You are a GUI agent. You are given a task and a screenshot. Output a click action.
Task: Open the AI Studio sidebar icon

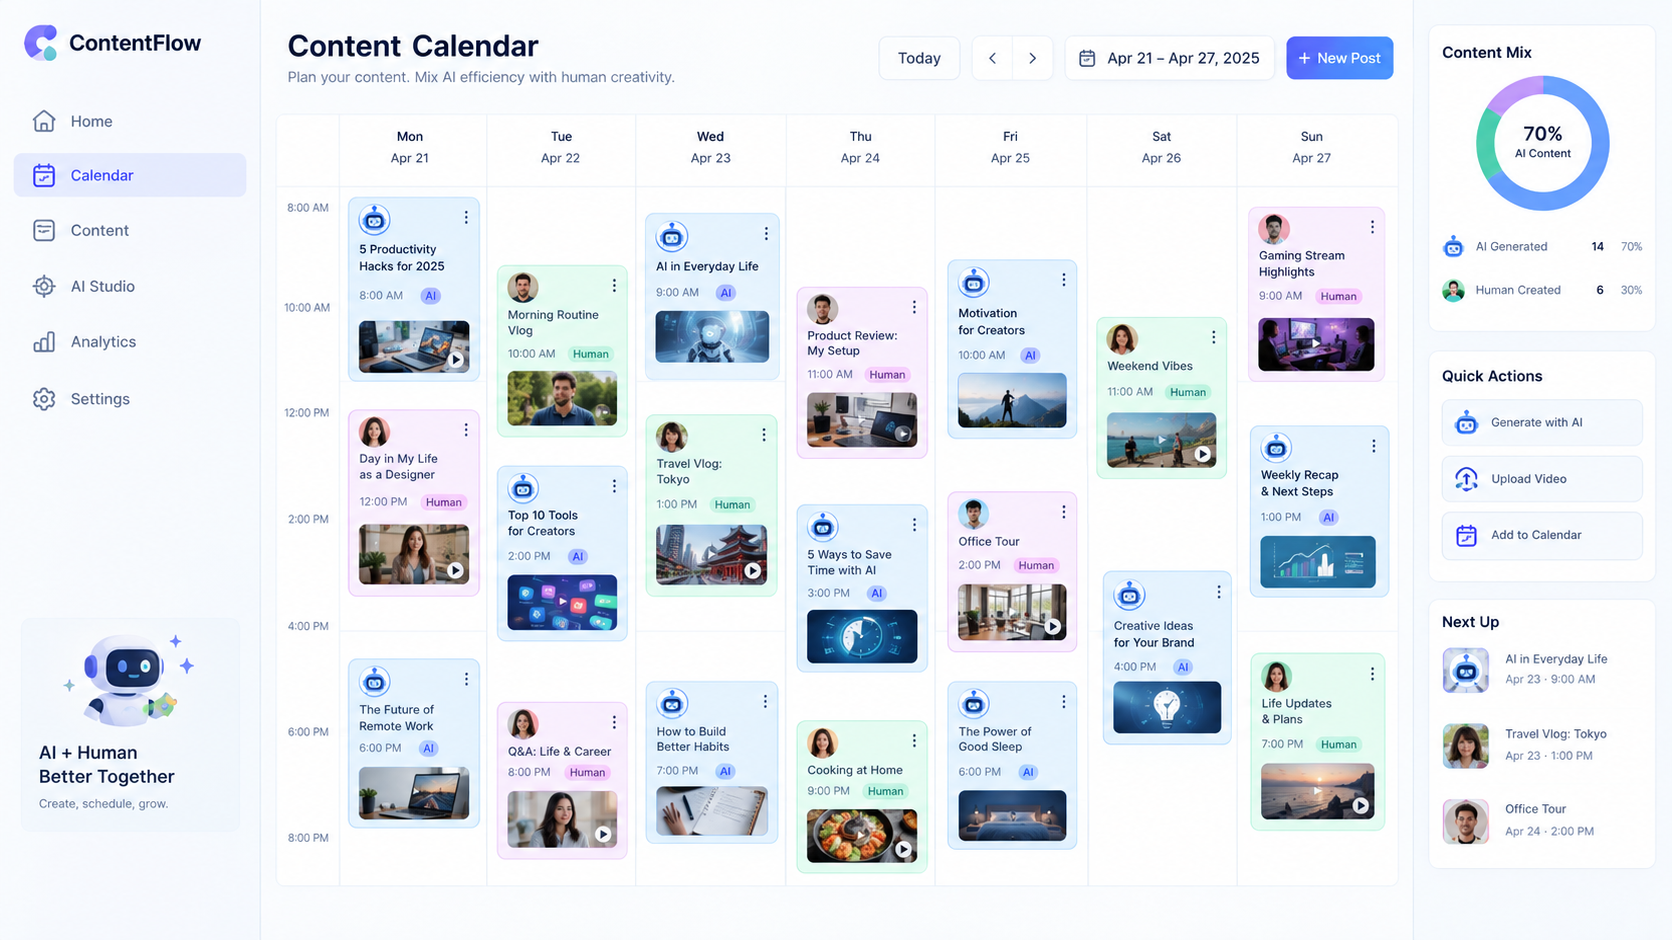coord(44,286)
